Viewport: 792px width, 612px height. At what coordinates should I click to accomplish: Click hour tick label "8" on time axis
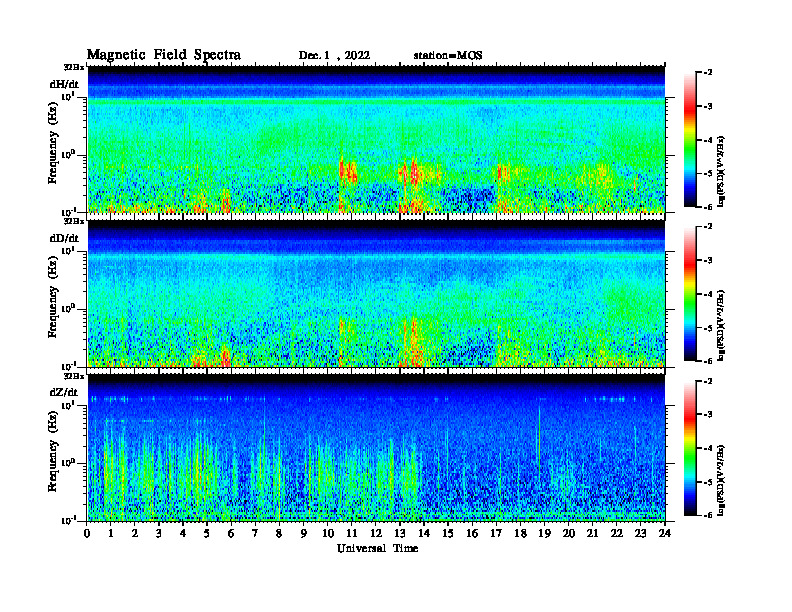point(279,534)
